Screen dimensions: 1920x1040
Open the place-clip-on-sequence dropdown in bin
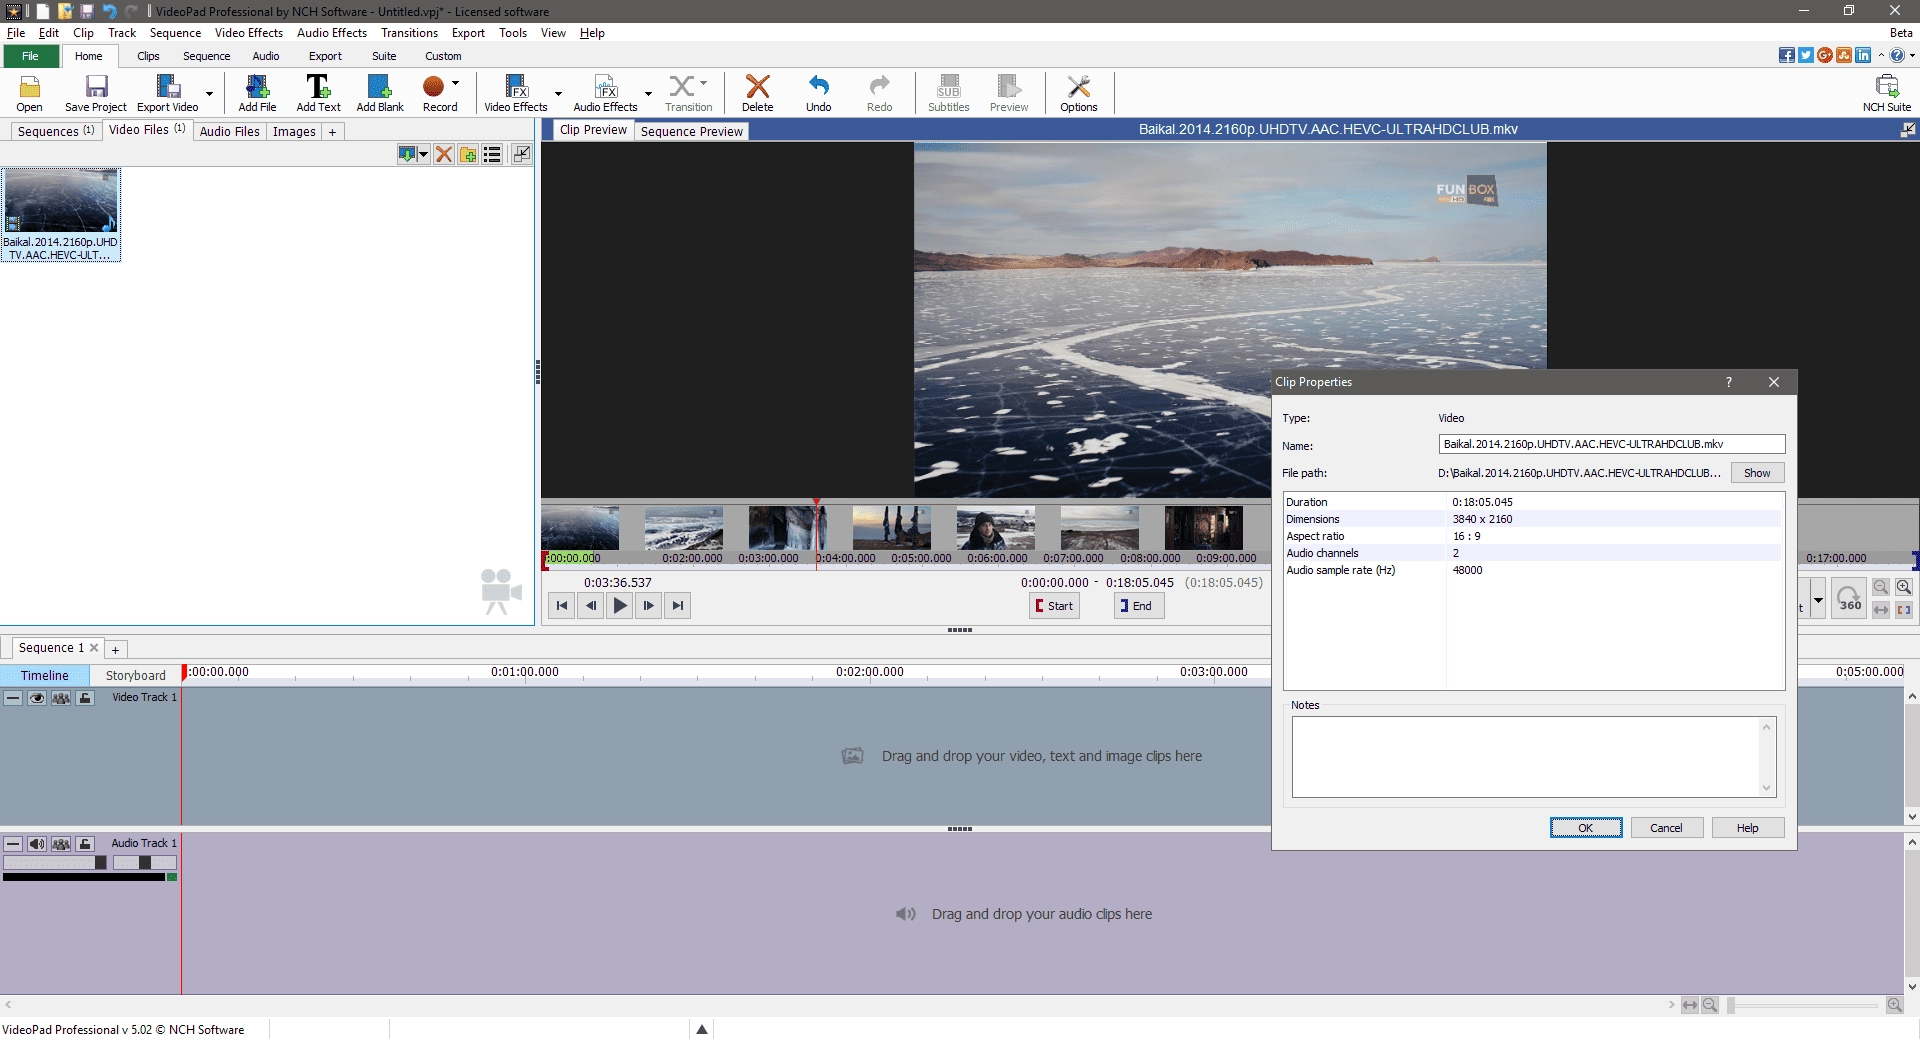424,154
